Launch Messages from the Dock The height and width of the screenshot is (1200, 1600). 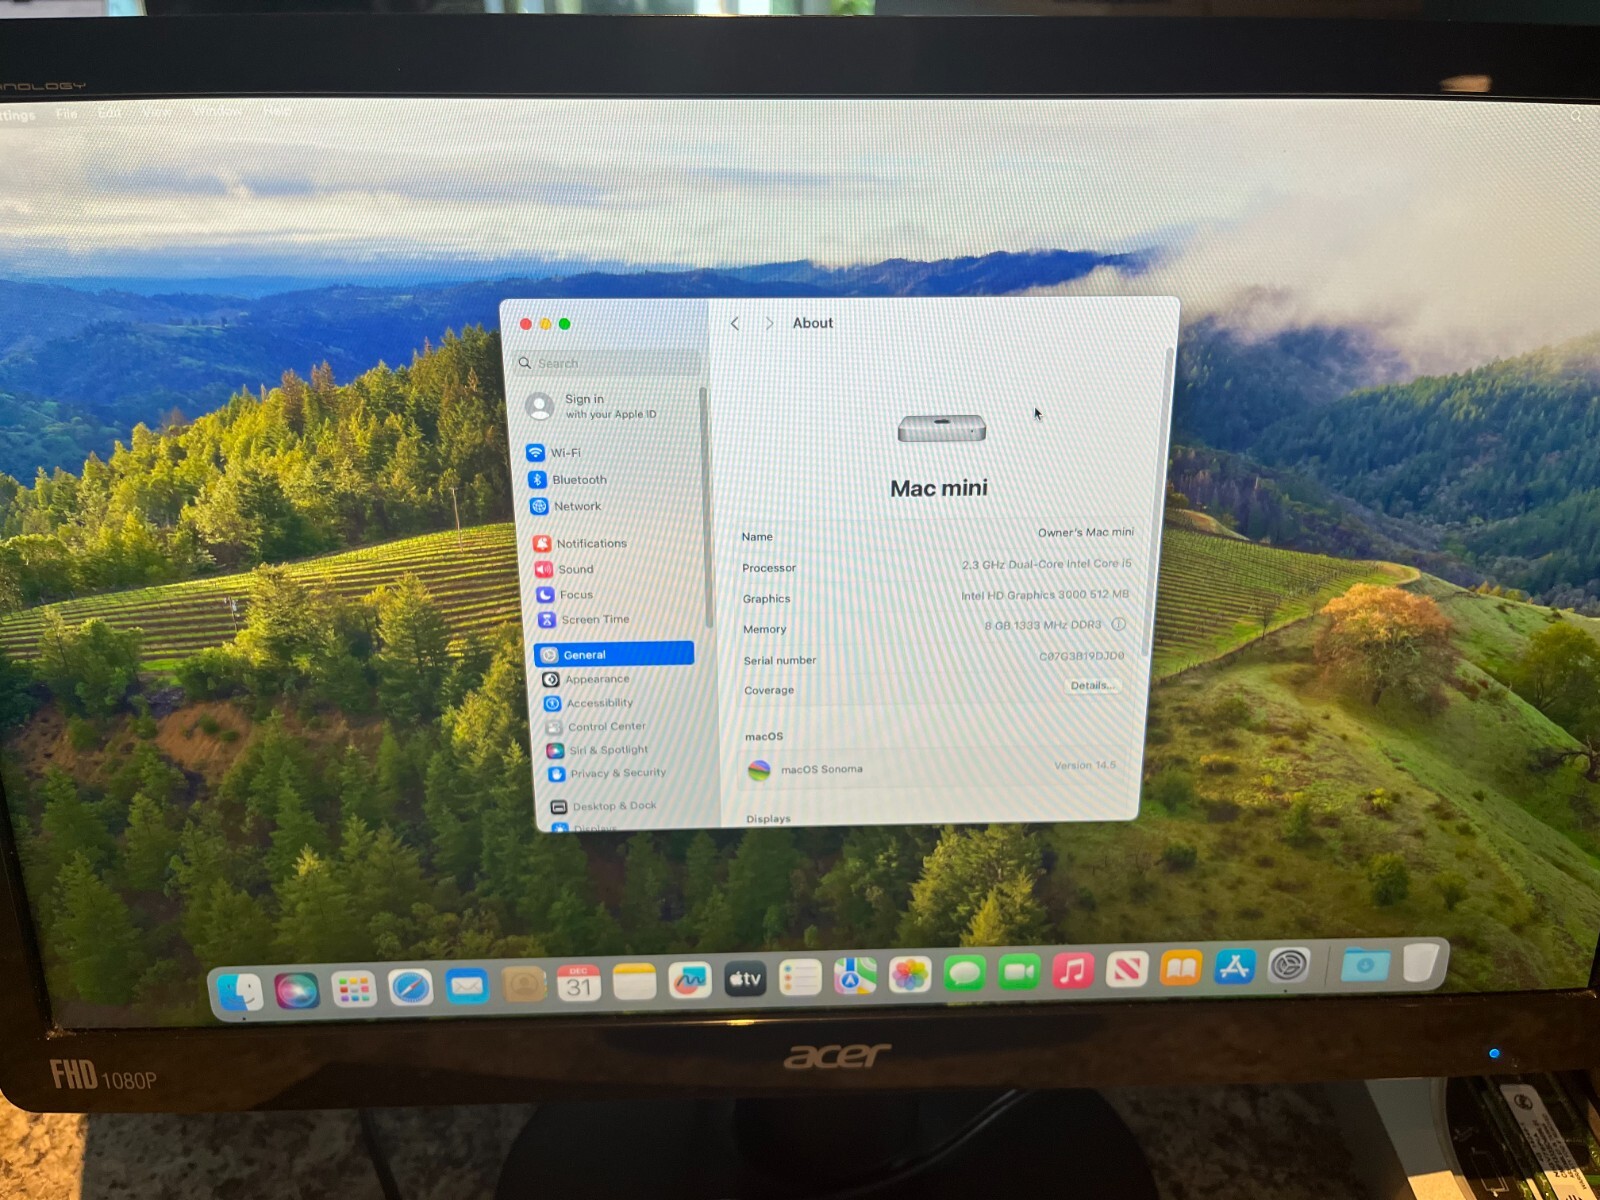tap(964, 974)
